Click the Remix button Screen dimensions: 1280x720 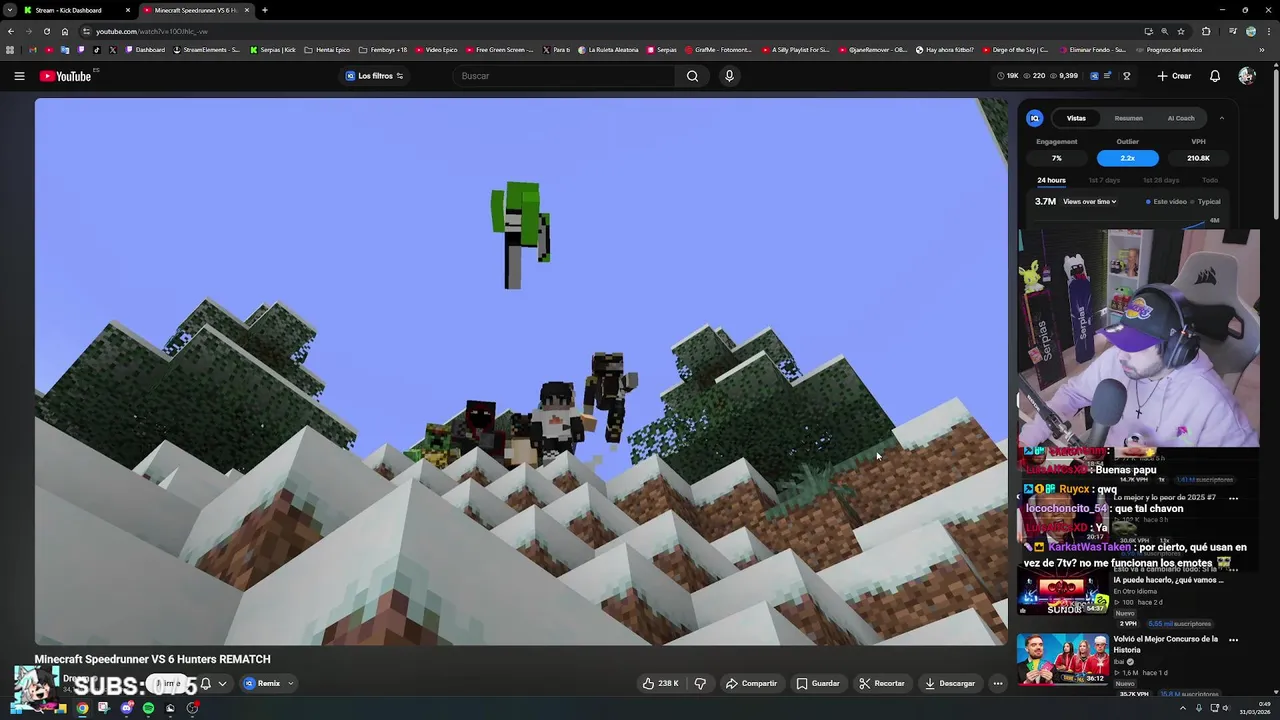tap(262, 684)
